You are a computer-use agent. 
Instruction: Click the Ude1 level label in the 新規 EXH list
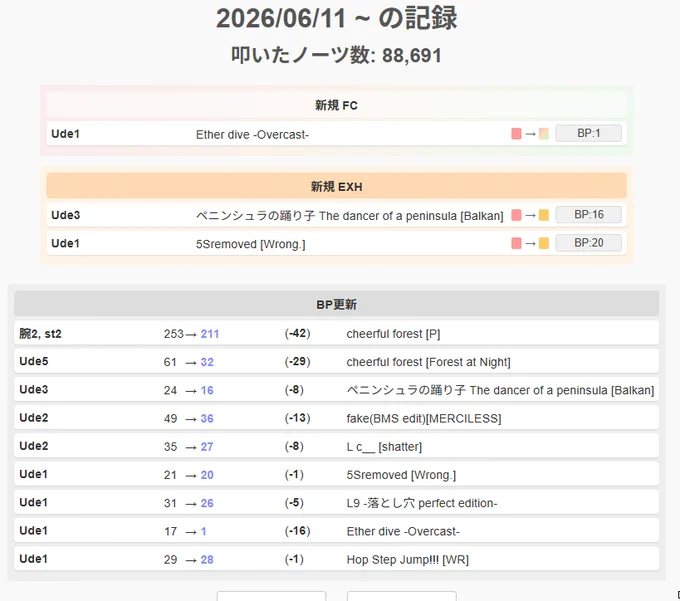[65, 243]
